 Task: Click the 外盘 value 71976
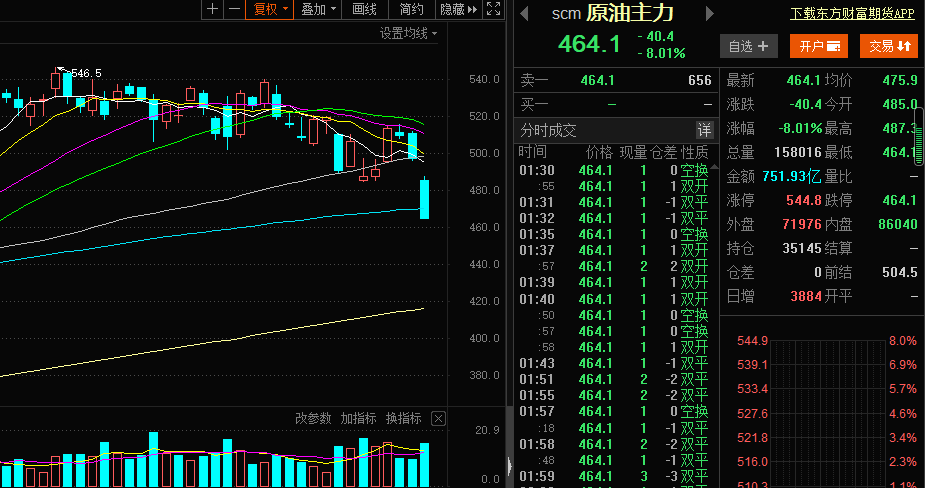[802, 224]
